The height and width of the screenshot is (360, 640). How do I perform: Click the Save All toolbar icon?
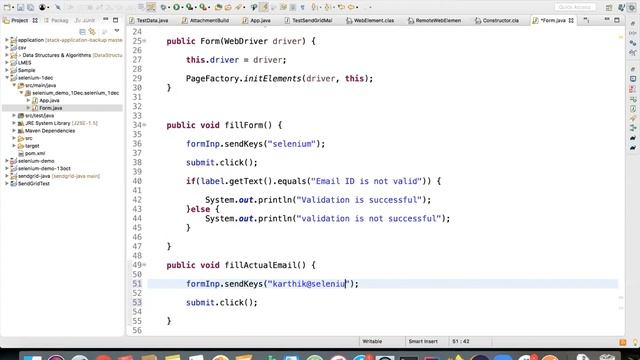tap(30, 7)
